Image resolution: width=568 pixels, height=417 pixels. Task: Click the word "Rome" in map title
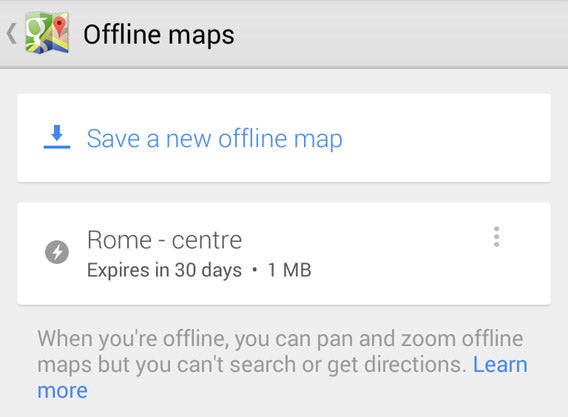120,240
